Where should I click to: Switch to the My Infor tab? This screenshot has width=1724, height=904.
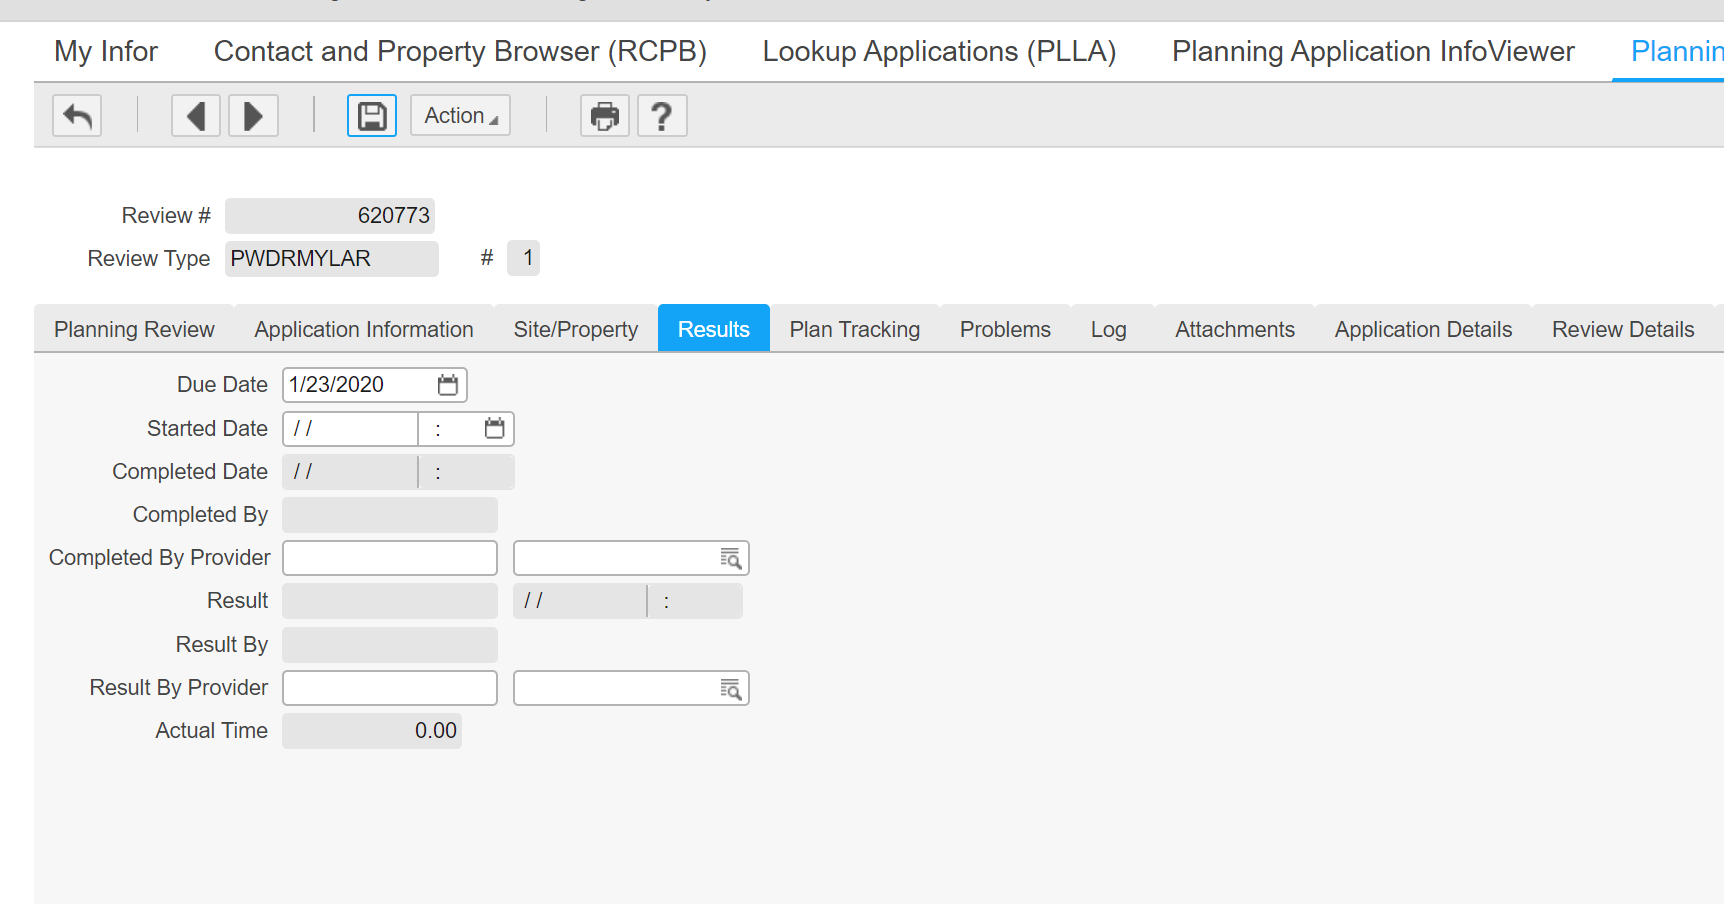[106, 51]
